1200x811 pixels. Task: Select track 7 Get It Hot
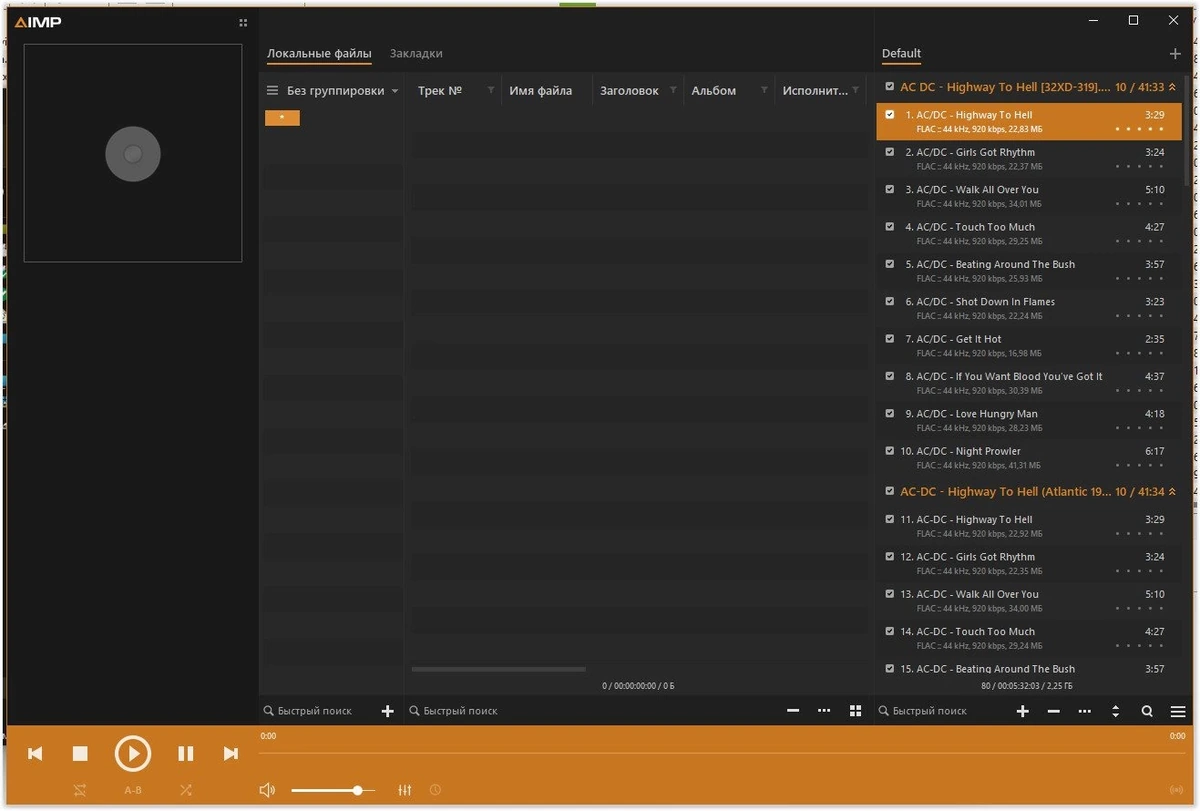pyautogui.click(x=1029, y=346)
